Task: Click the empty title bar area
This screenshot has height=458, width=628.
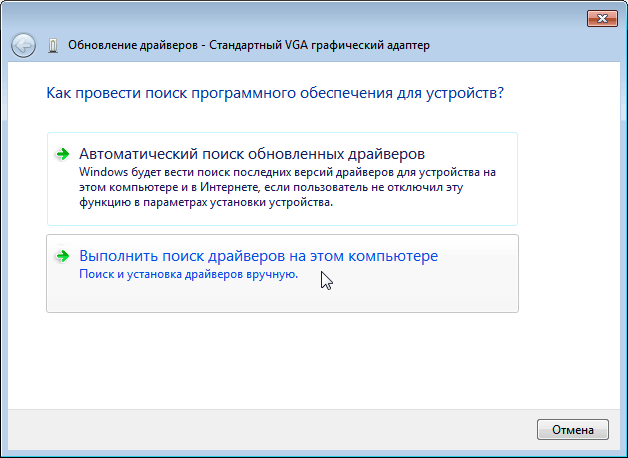Action: click(x=300, y=16)
